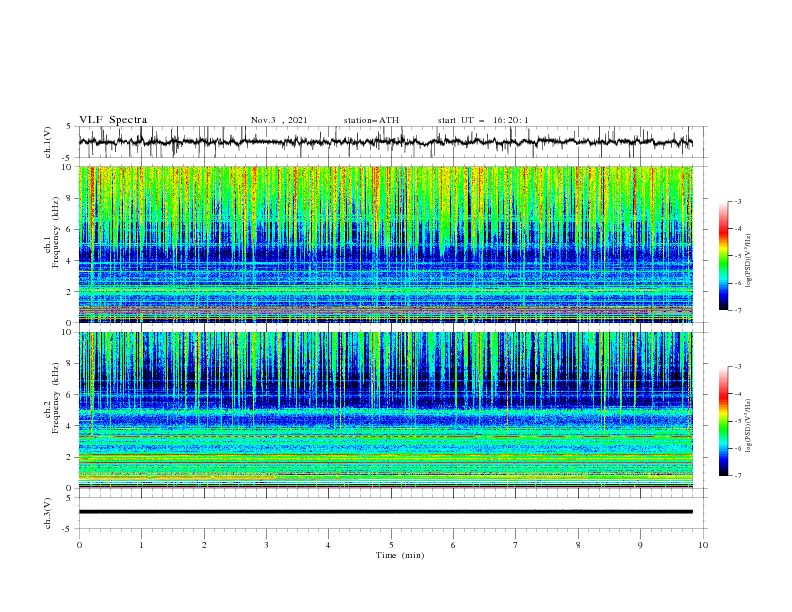Click the "-5" tick on ch.1 colorbar
The height and width of the screenshot is (612, 792).
(x=737, y=256)
